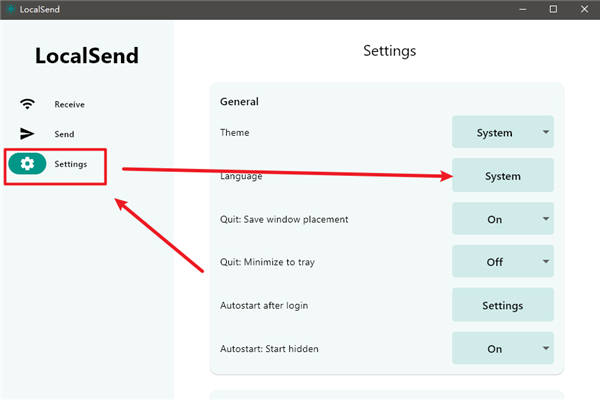Viewport: 600px width, 400px height.
Task: Click the Settings gear icon in sidebar
Action: tap(28, 164)
